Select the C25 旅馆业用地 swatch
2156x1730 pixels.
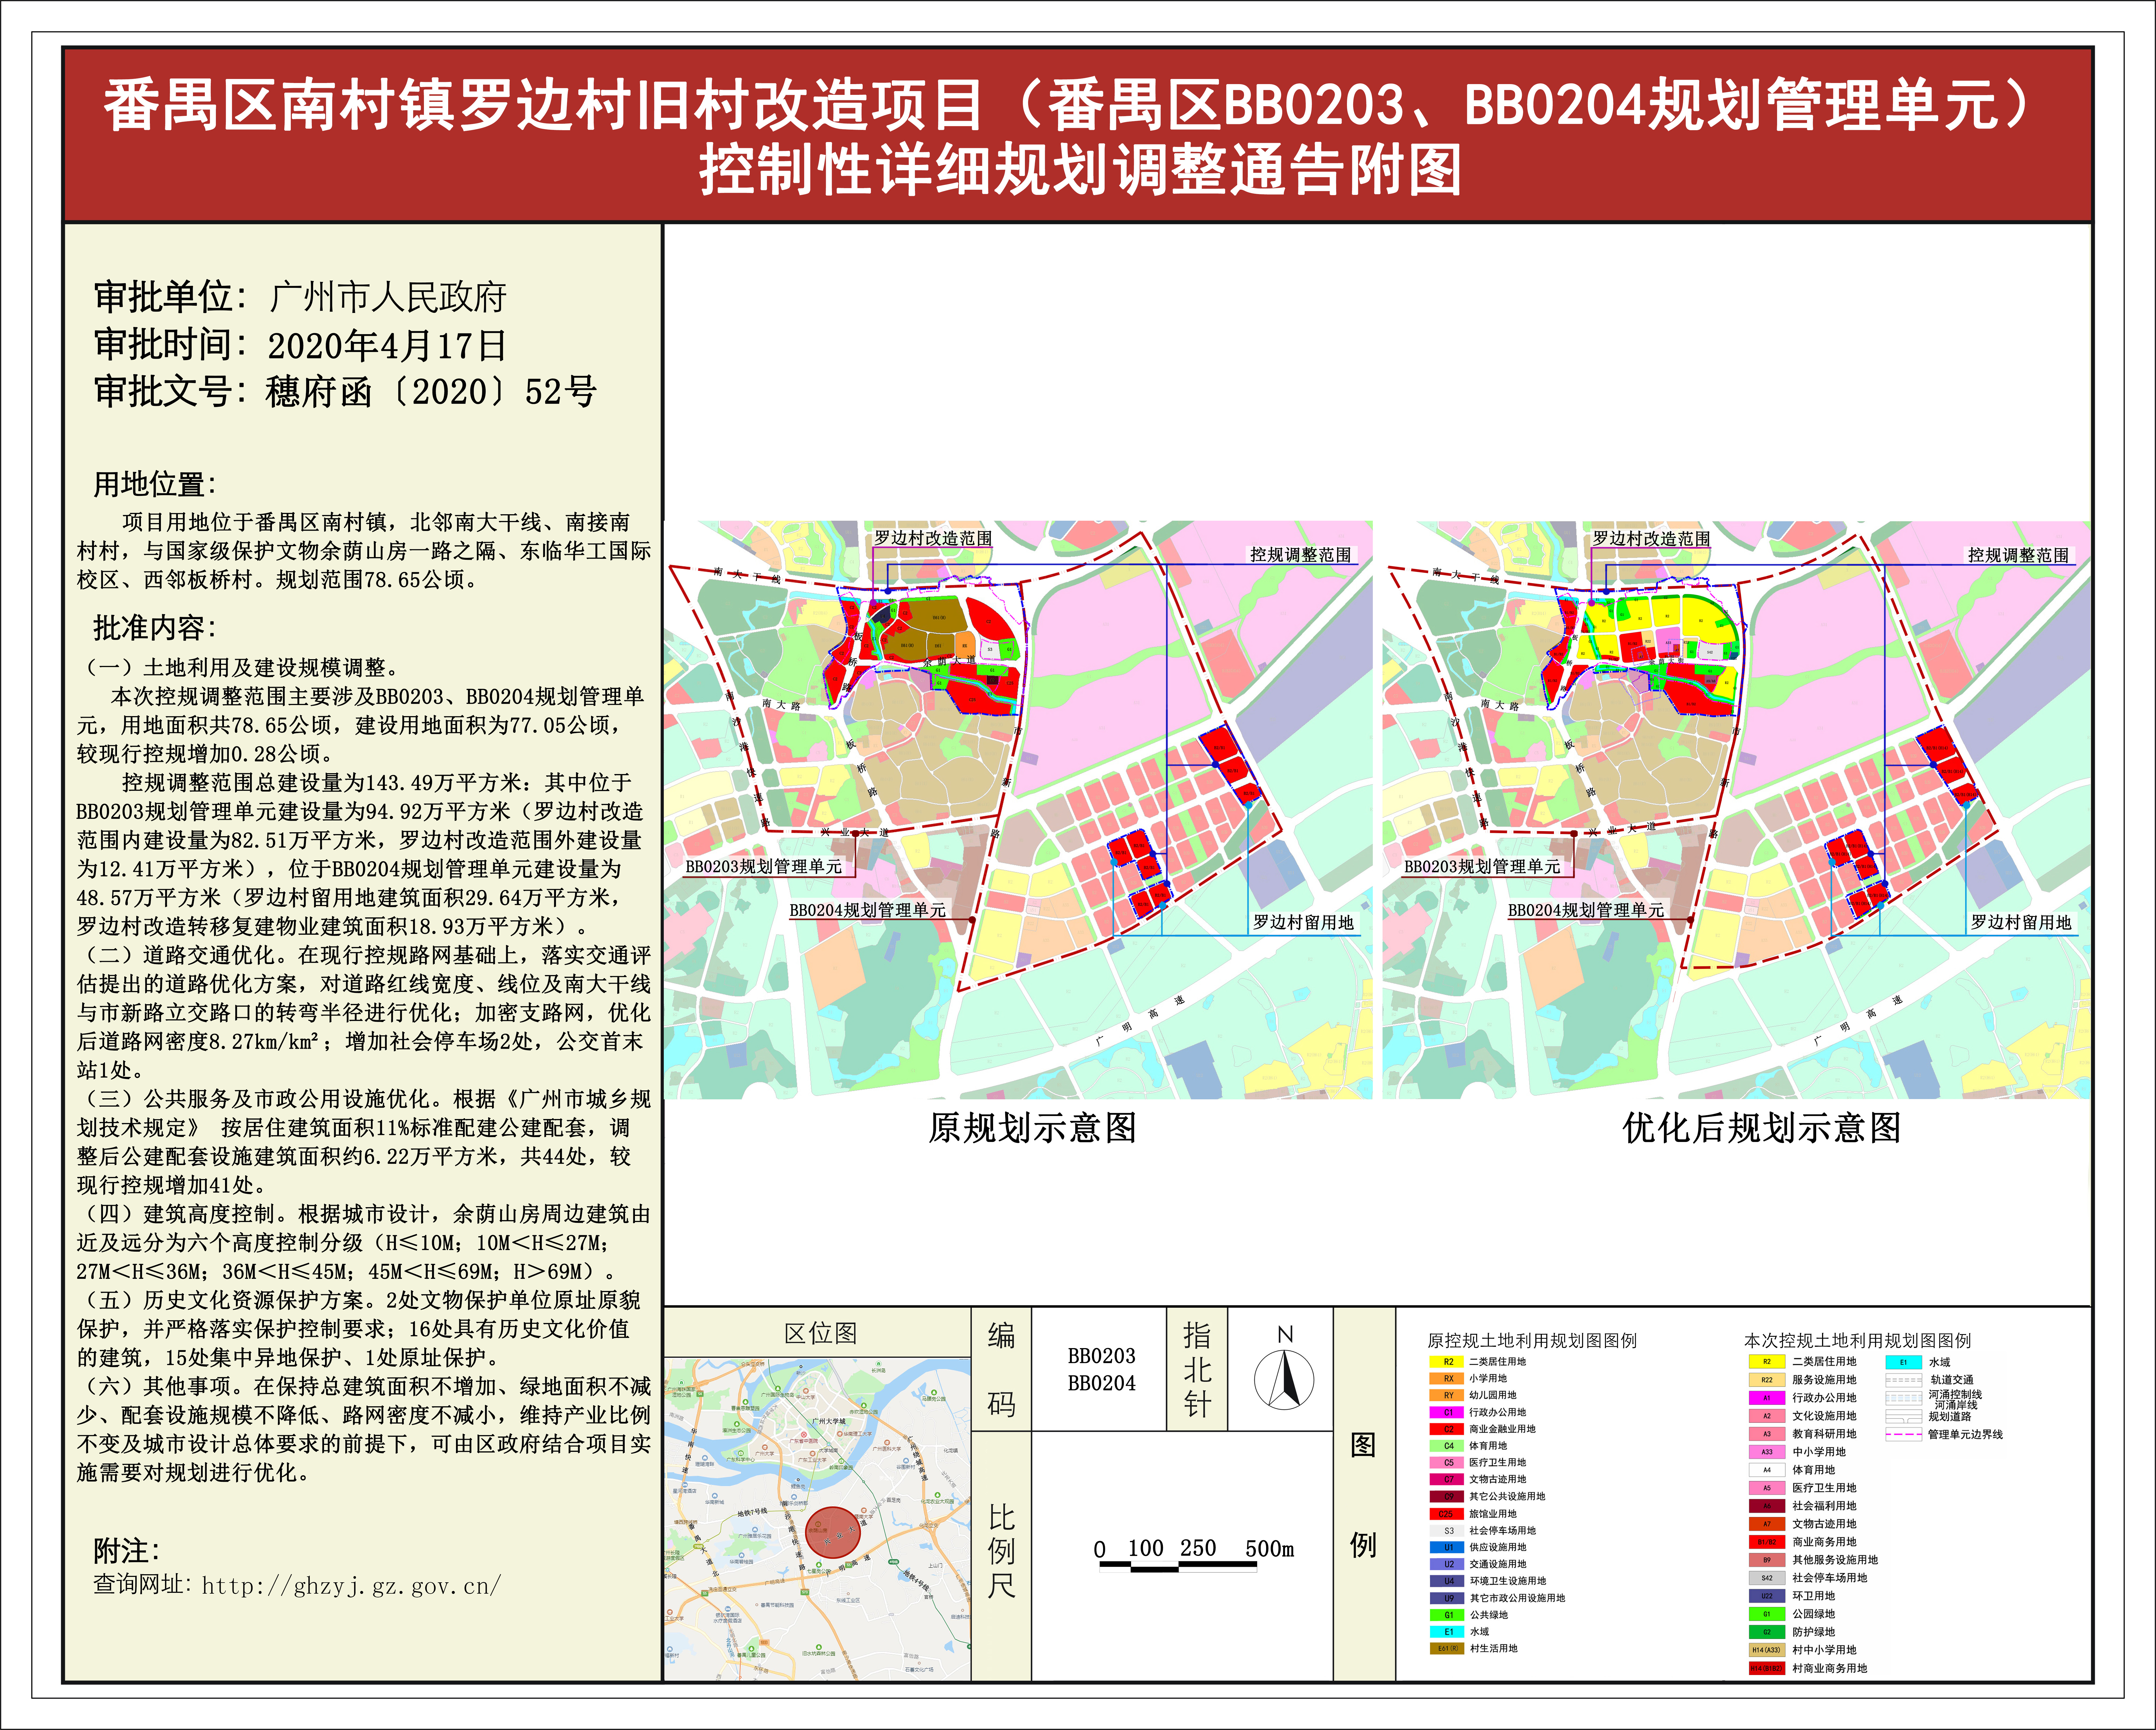(x=1447, y=1514)
